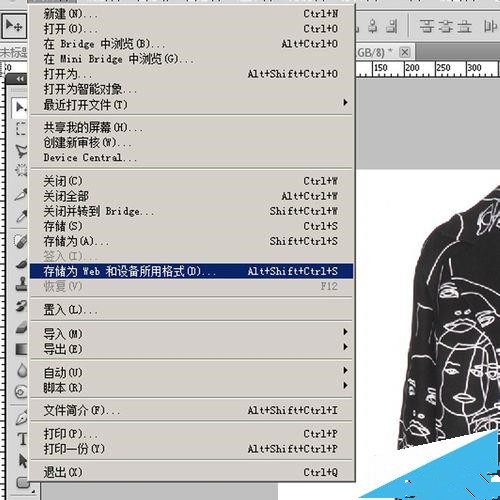Image resolution: width=500 pixels, height=500 pixels.
Task: Choose 存储(S) to save
Action: (191, 226)
